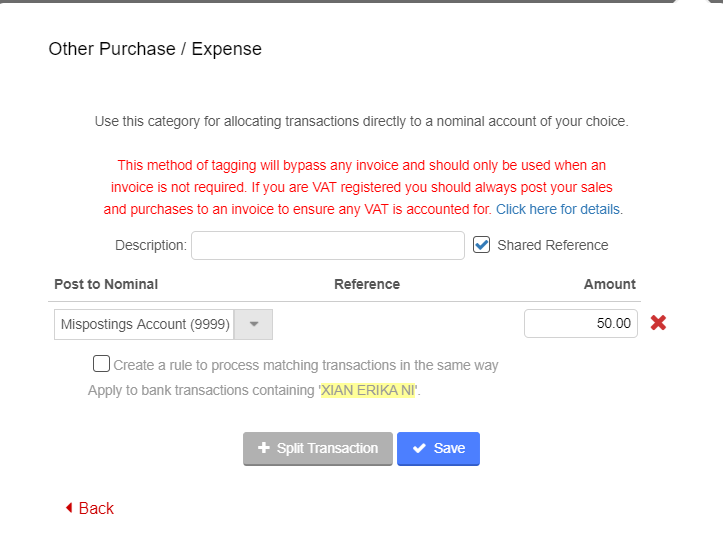Screen dimensions: 723x539
Task: Click the plus icon on Split Transaction
Action: pos(264,449)
